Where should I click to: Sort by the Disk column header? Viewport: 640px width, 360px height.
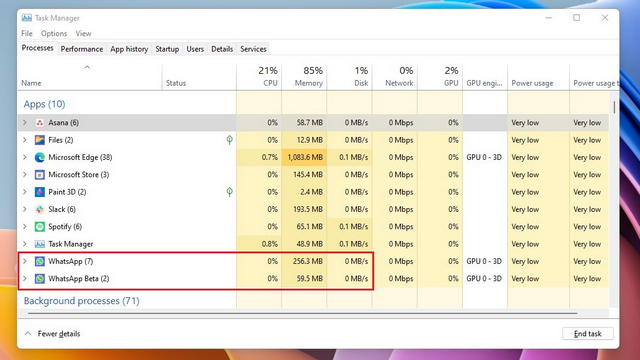coord(349,78)
